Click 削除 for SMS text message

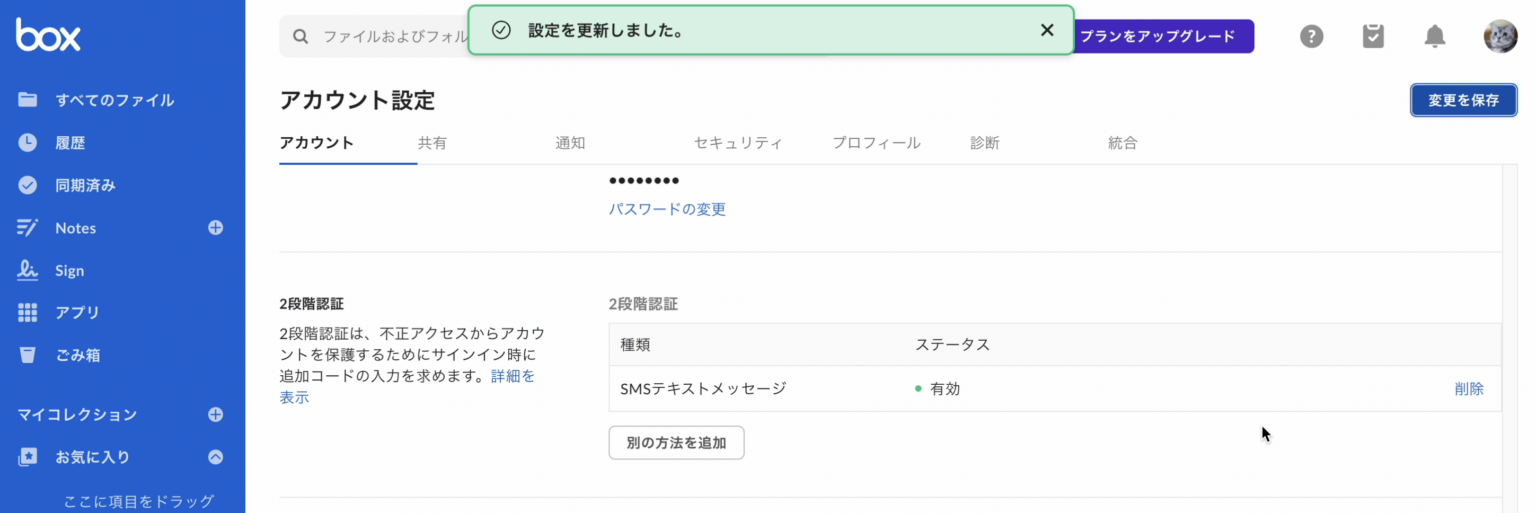(1468, 389)
